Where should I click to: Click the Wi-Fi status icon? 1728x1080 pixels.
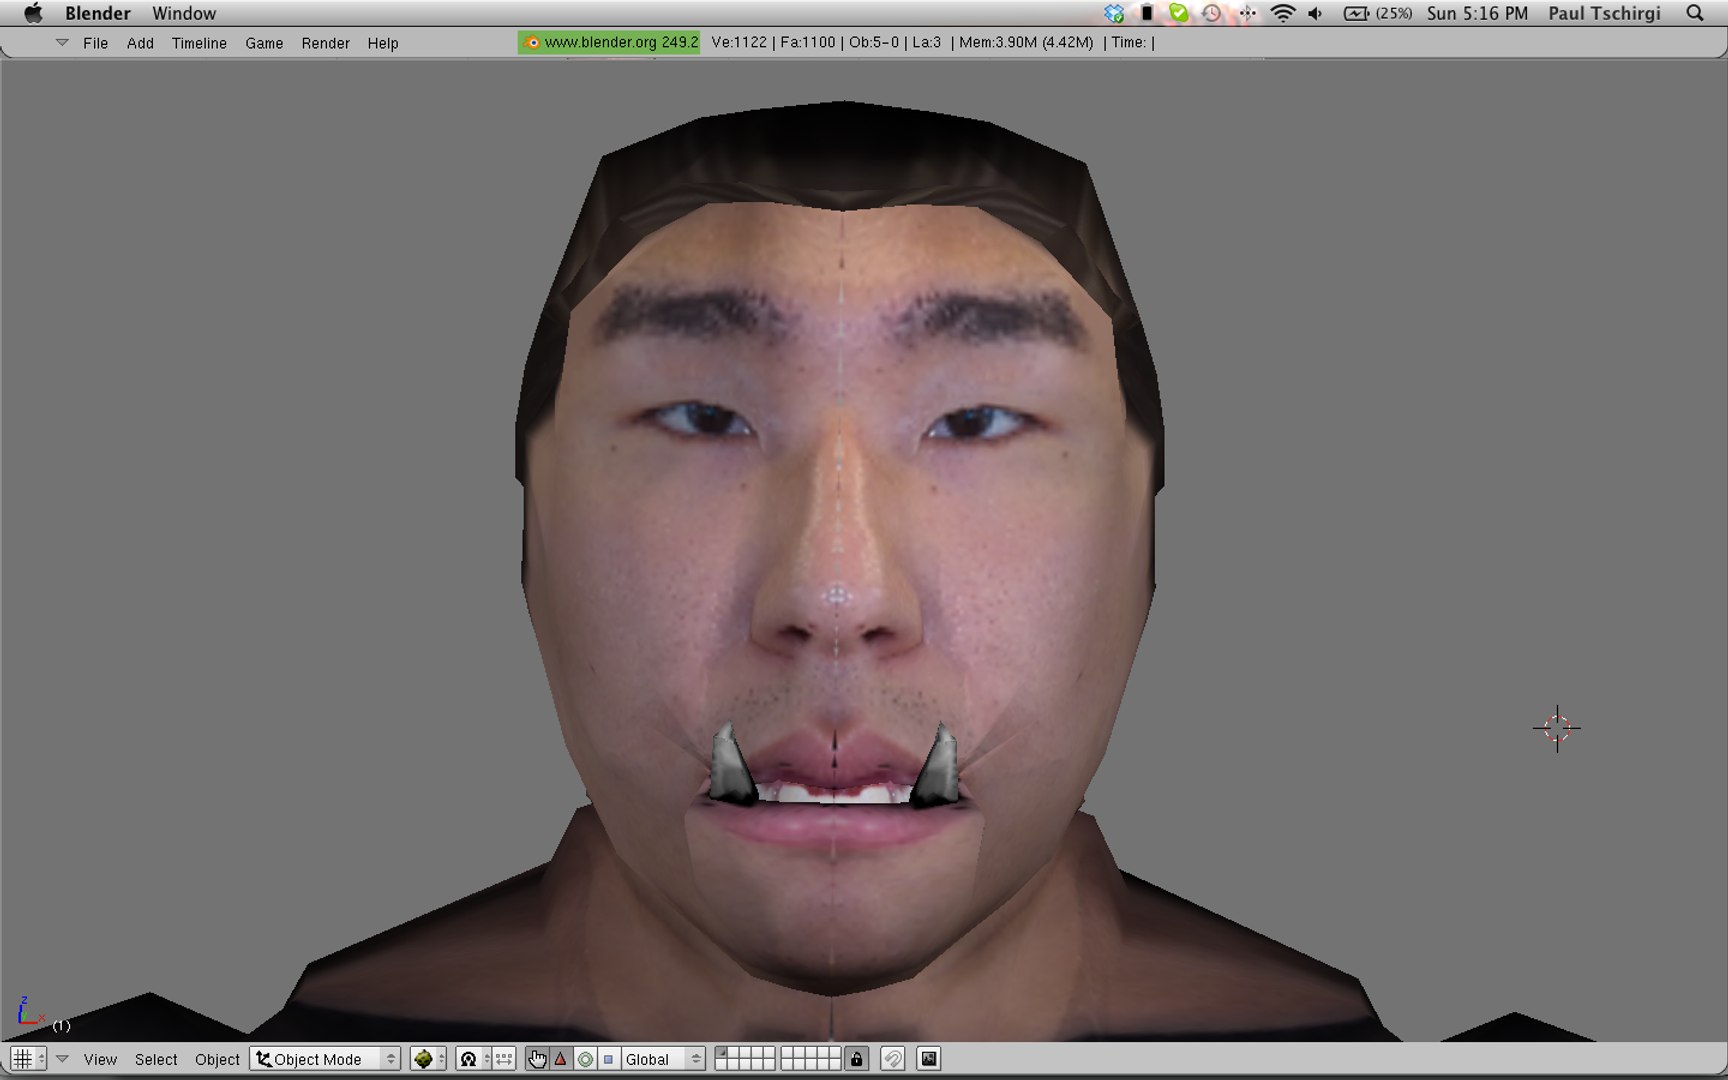coord(1283,13)
